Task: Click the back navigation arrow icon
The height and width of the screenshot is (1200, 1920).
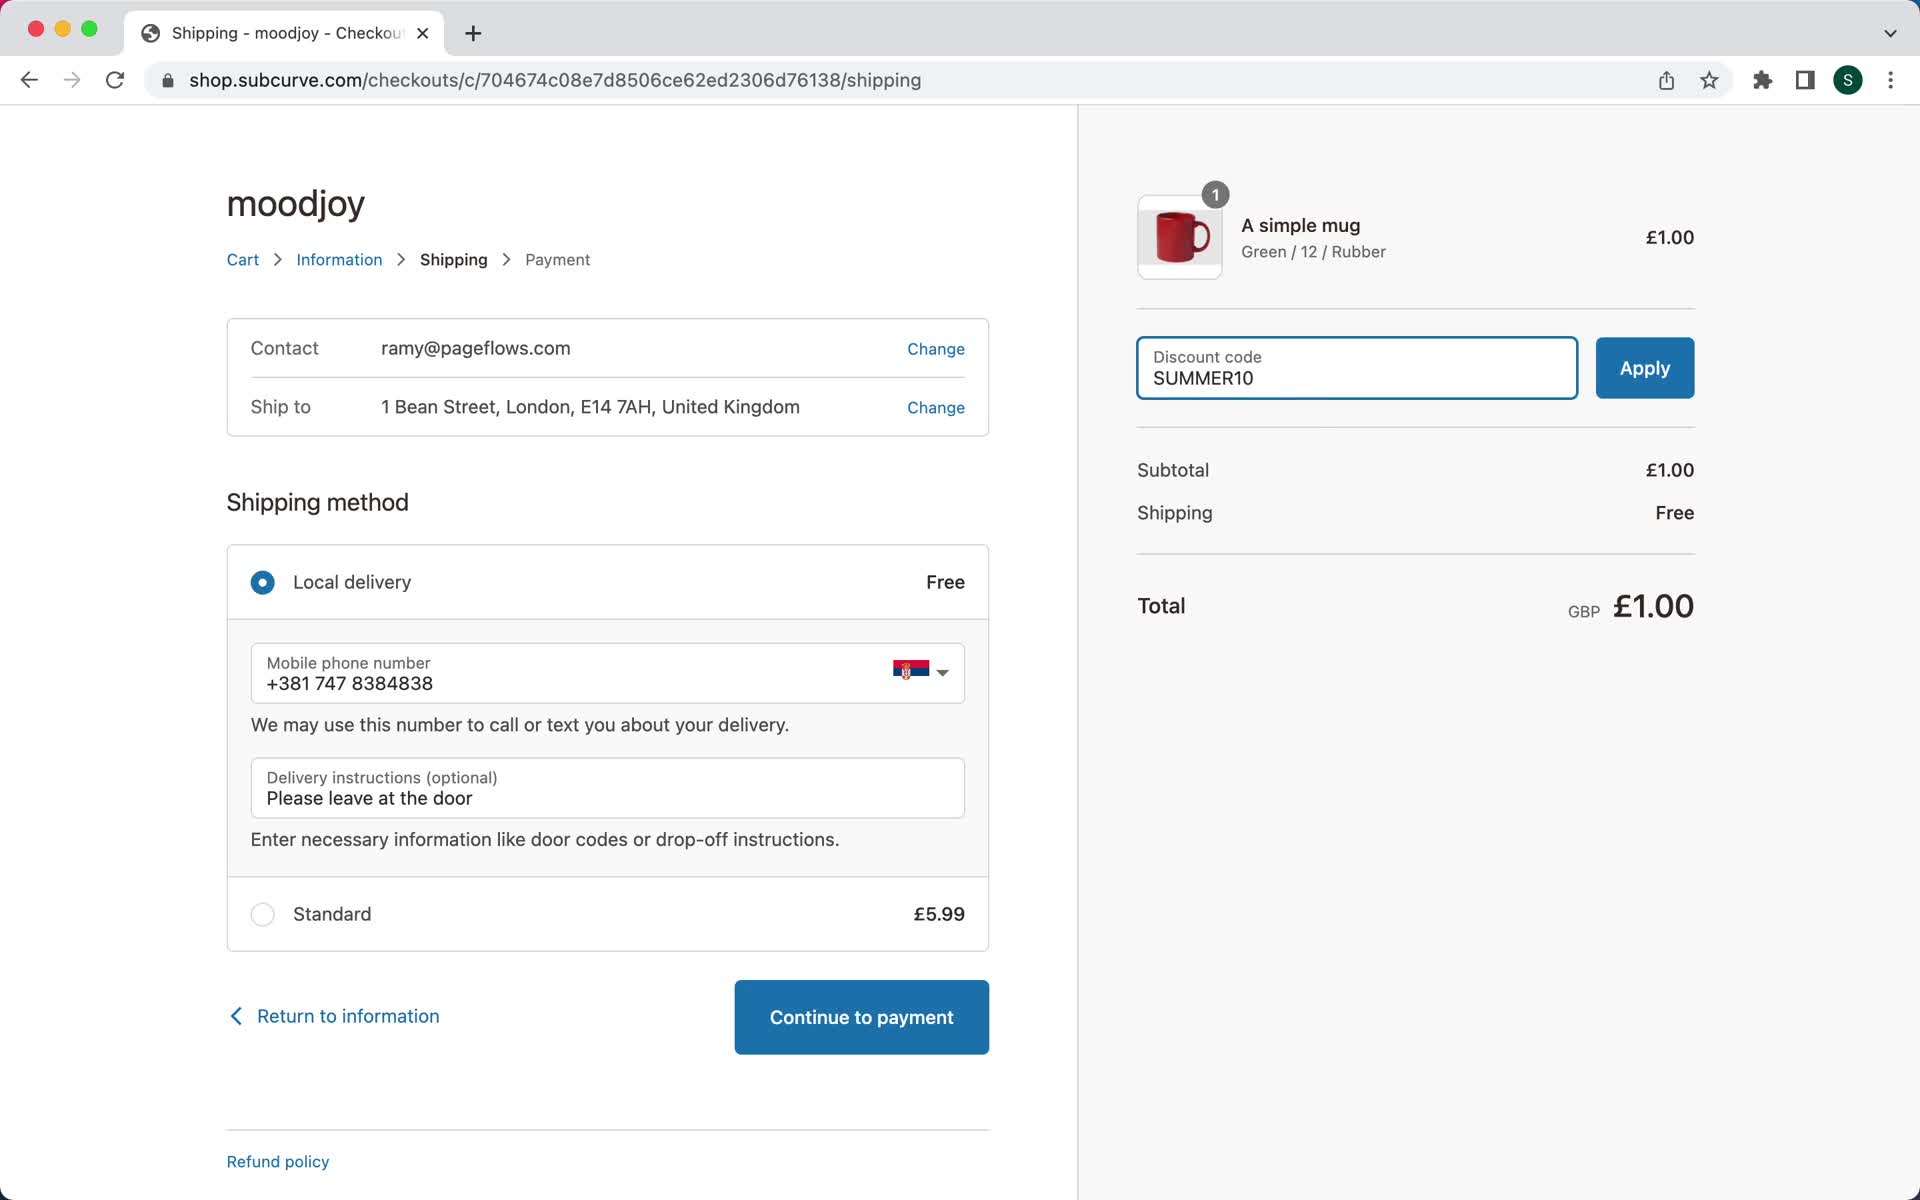Action: pyautogui.click(x=28, y=79)
